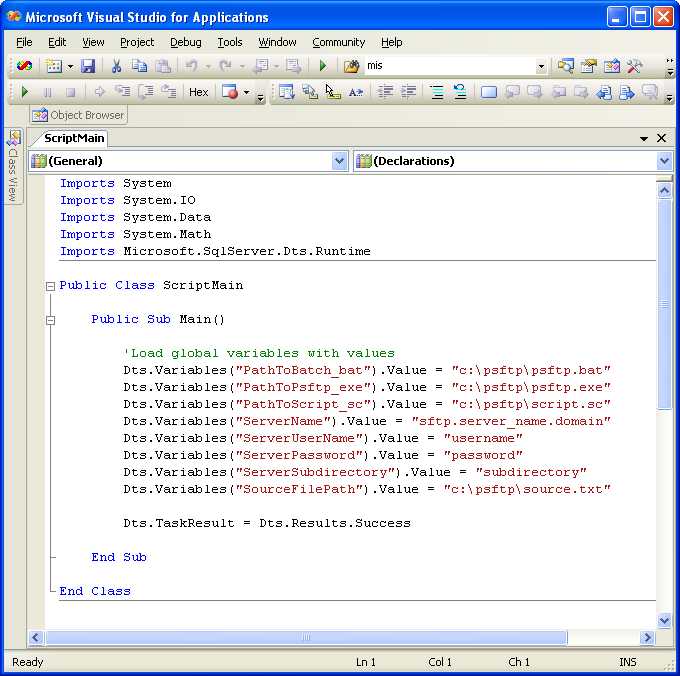Click the vertical scrollbar down arrow

click(664, 620)
